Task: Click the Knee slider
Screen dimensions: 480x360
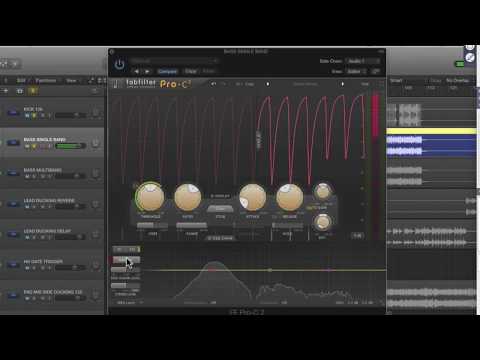Action: 152,226
